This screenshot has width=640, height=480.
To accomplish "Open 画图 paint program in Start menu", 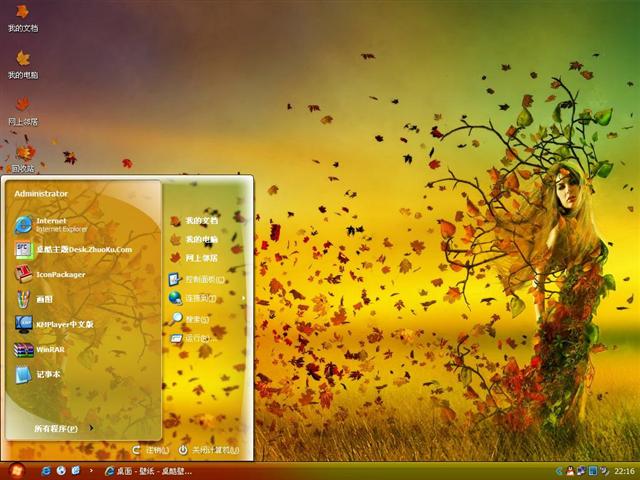I will click(33, 299).
